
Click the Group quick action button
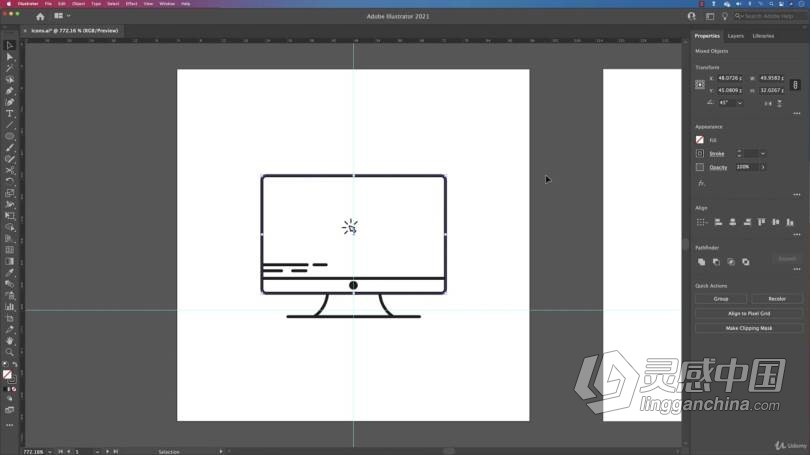click(721, 299)
